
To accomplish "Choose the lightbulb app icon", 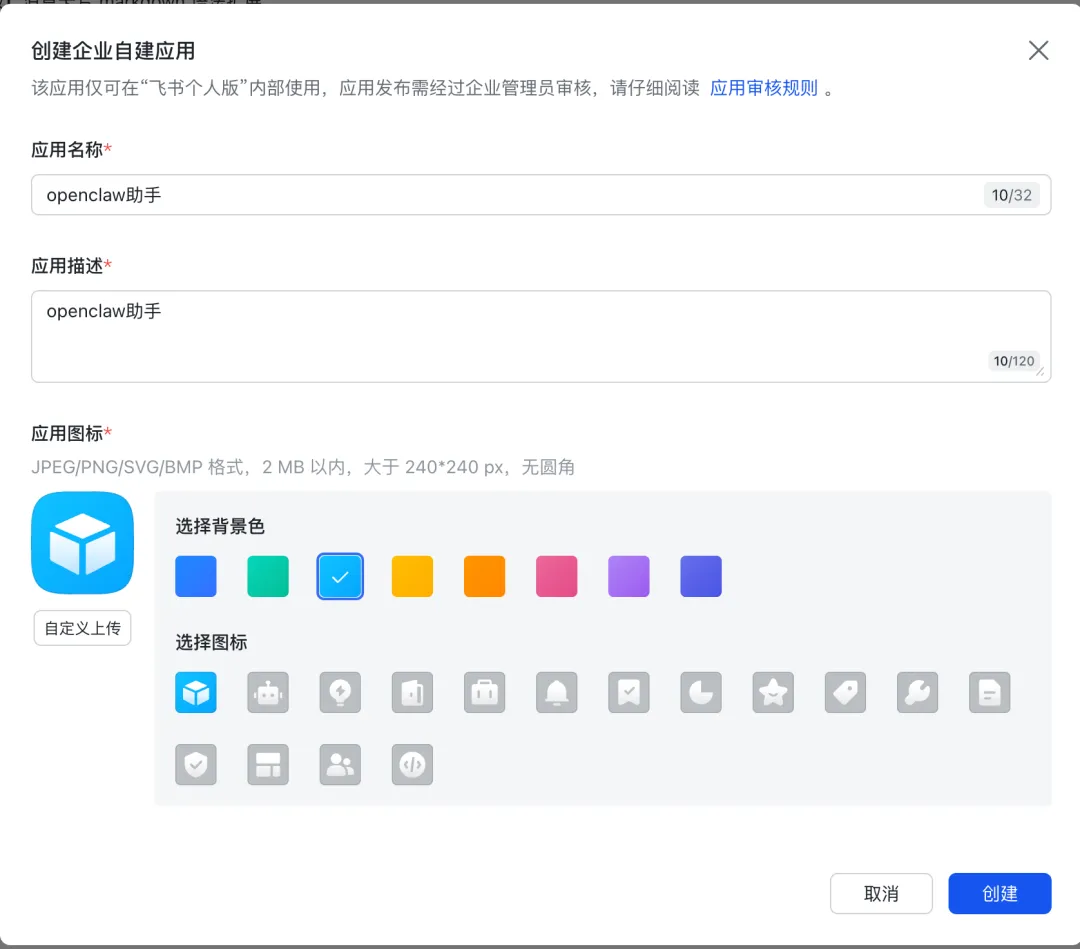I will (x=340, y=692).
